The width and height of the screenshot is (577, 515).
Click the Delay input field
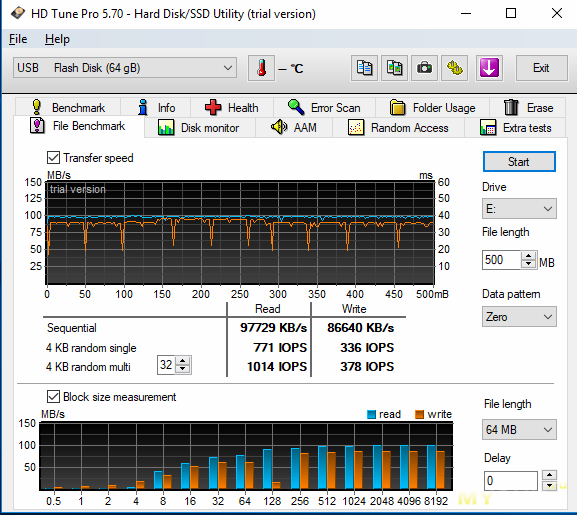pyautogui.click(x=510, y=481)
